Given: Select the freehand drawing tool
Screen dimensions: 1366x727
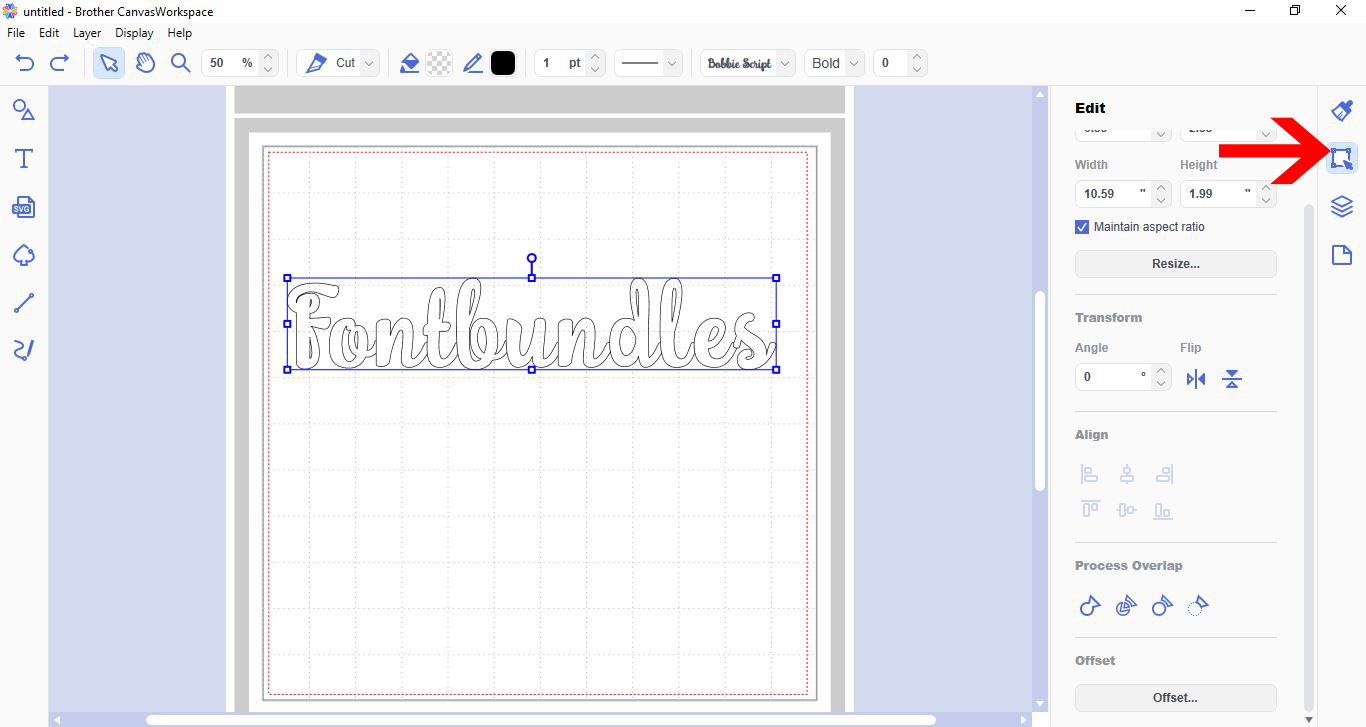Looking at the screenshot, I should point(24,350).
